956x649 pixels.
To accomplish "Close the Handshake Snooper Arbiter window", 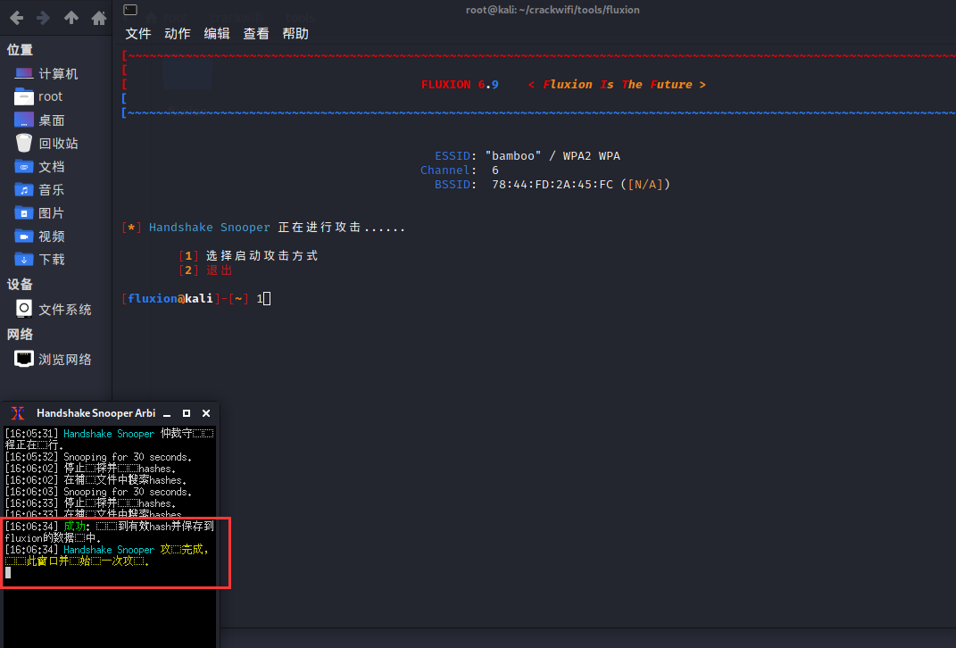I will (206, 414).
